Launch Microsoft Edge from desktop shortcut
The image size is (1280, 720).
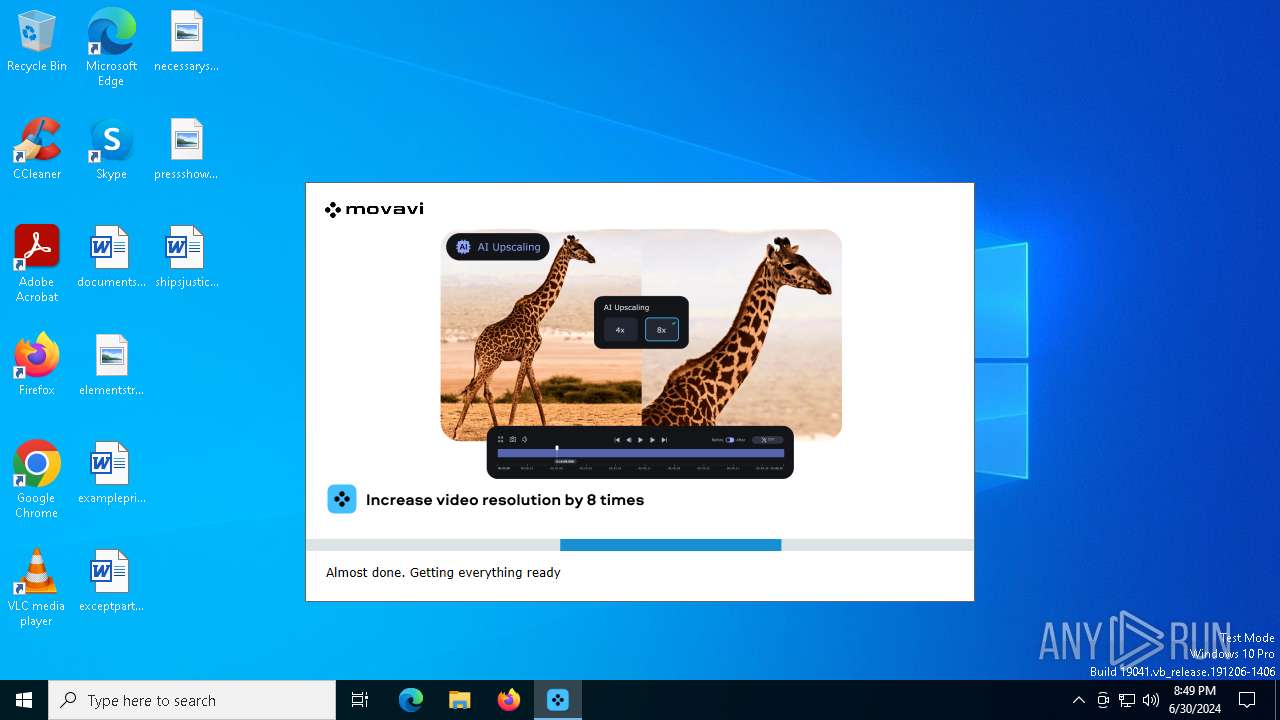coord(111,47)
